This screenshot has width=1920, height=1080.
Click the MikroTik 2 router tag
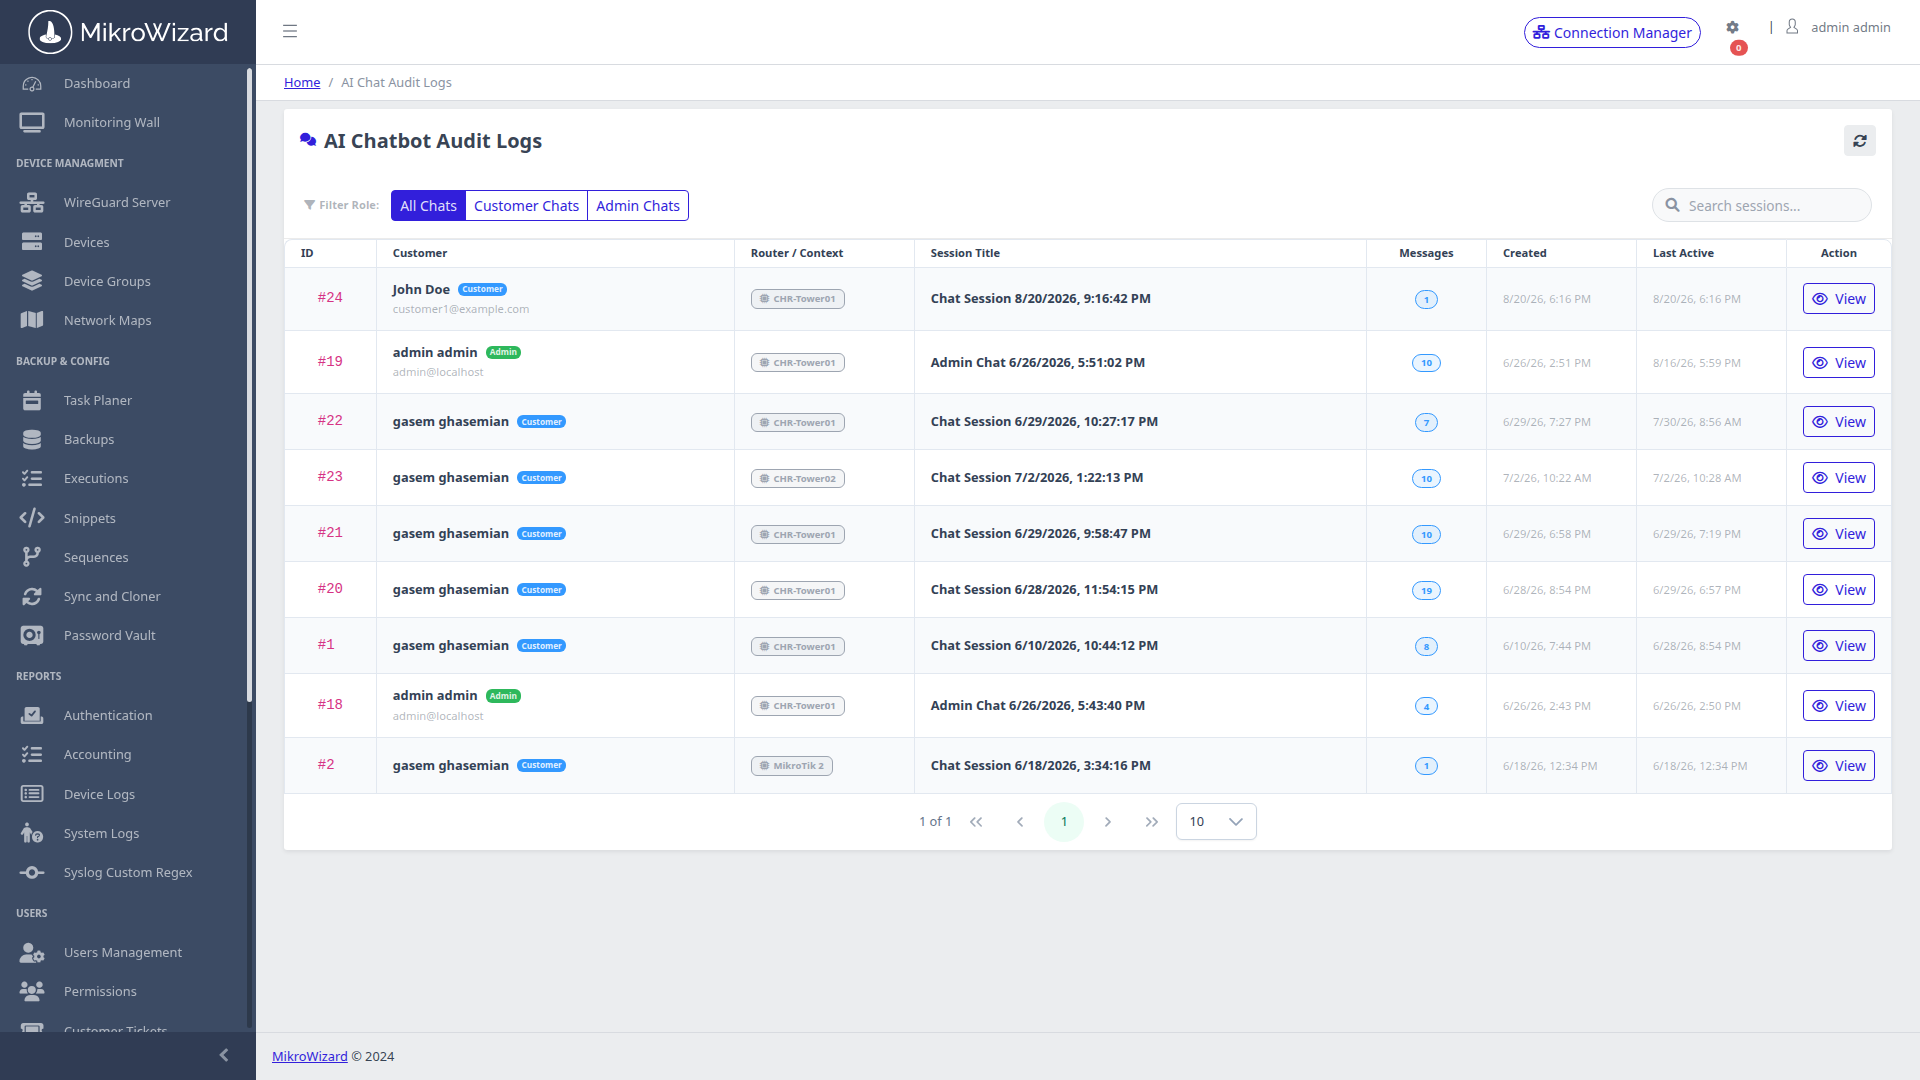click(792, 766)
